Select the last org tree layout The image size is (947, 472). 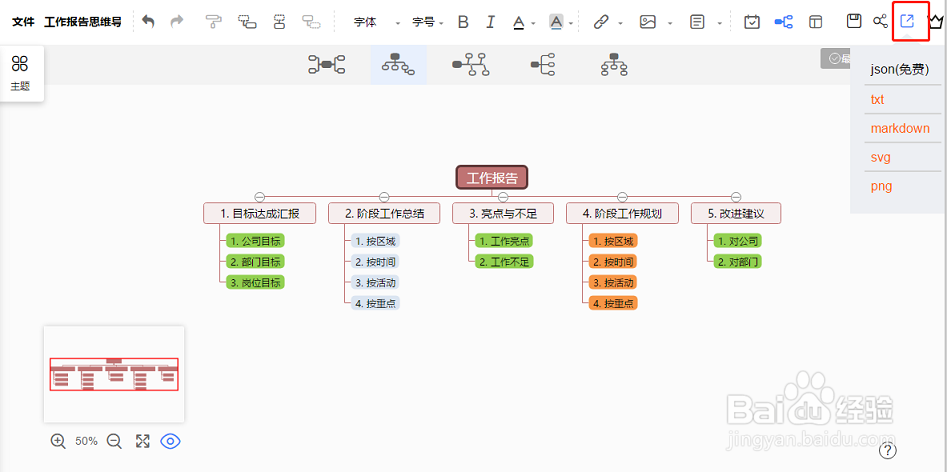(615, 65)
